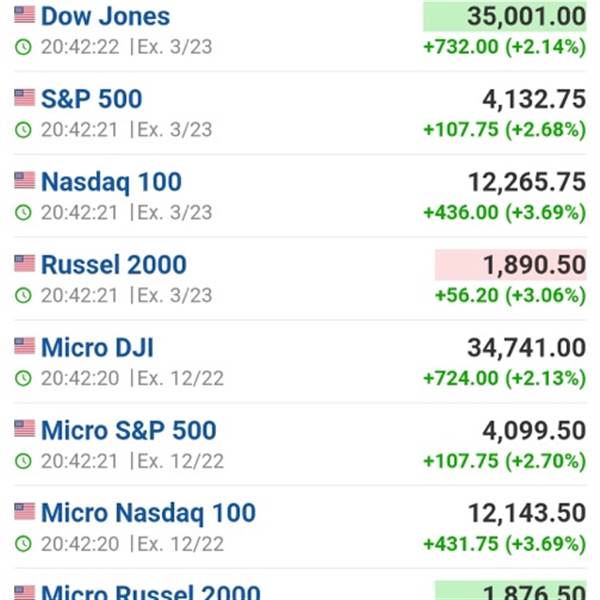Viewport: 600px width, 600px height.
Task: Click the Micro S&P 500 price 4,099.50
Action: (x=534, y=430)
